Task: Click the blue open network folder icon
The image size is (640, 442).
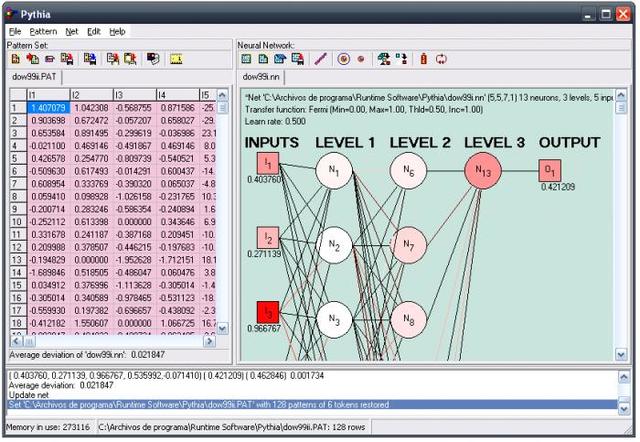Action: click(x=280, y=59)
